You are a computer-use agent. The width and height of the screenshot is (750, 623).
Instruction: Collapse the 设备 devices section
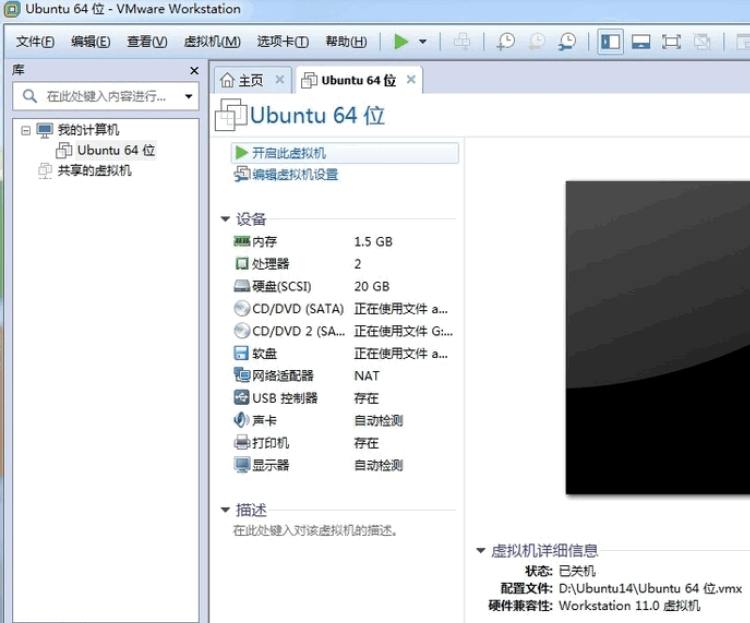[x=225, y=219]
